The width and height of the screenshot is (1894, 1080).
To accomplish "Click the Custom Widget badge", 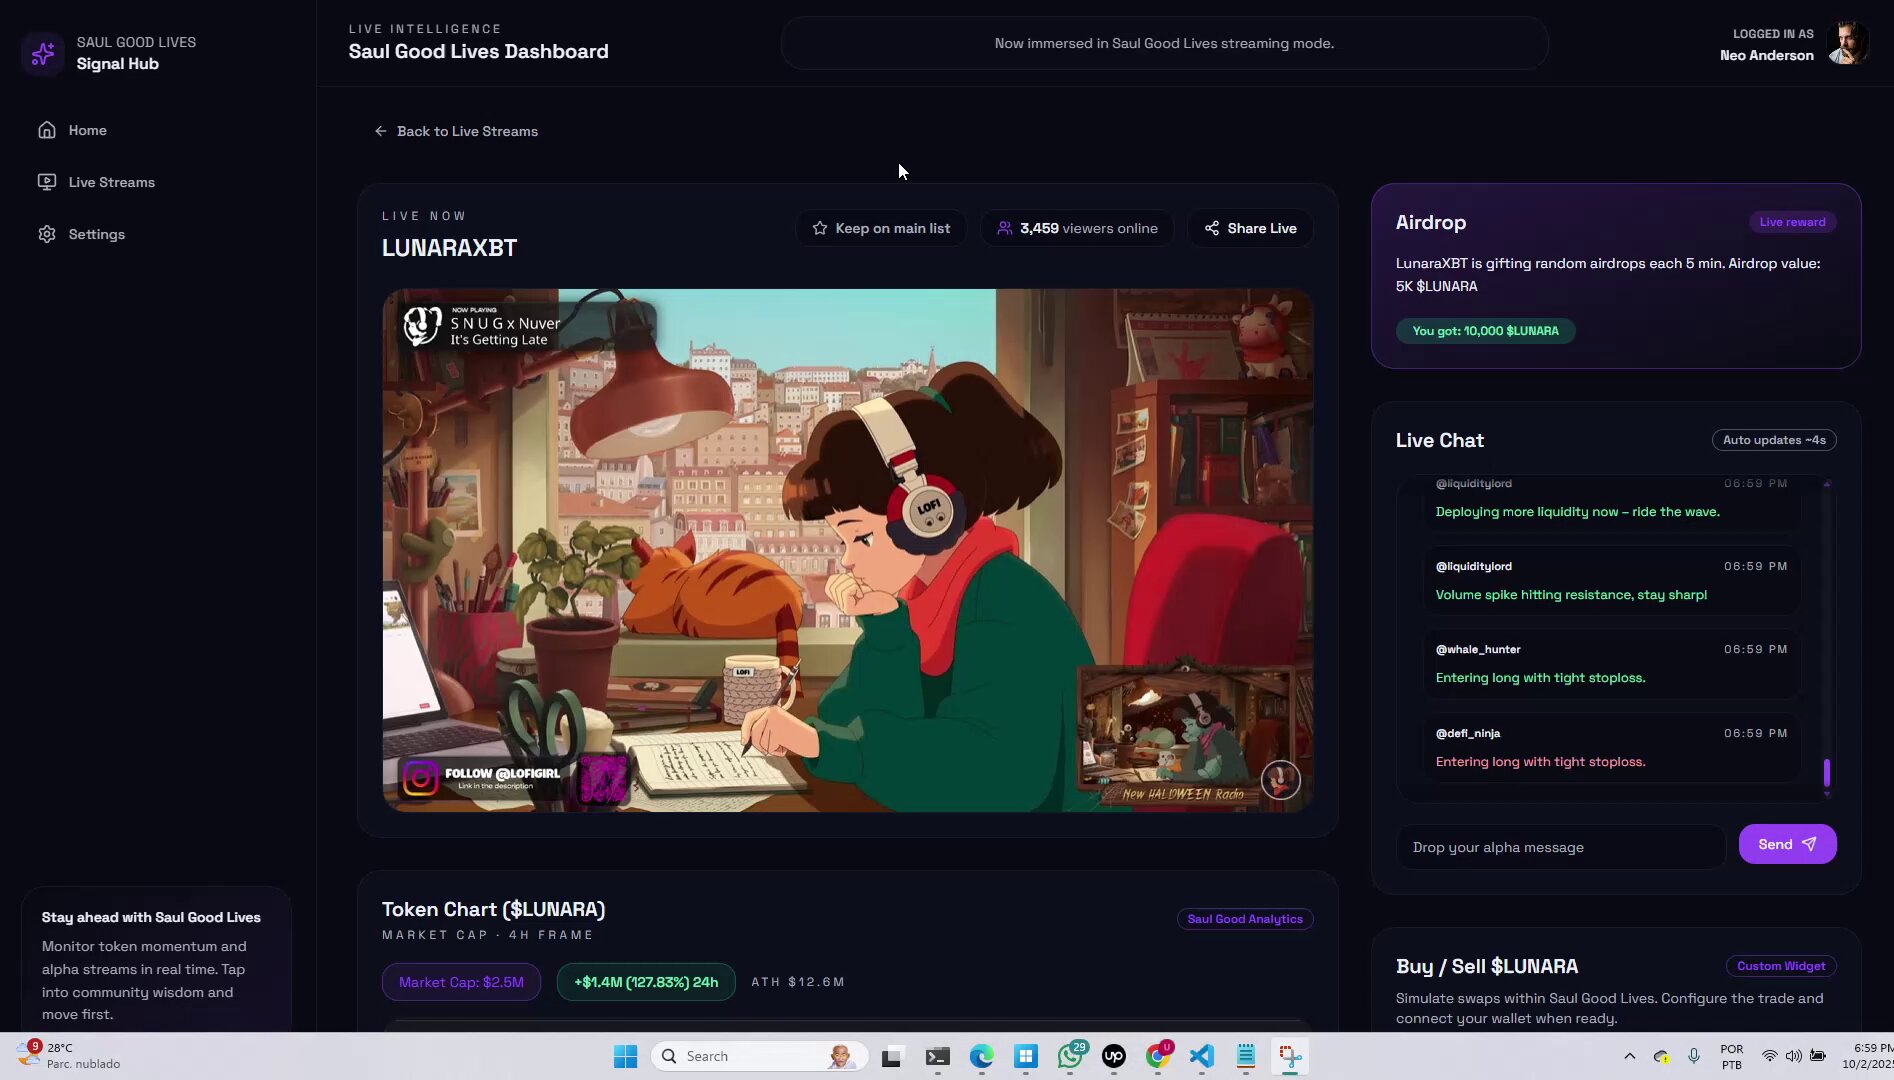I will point(1781,966).
